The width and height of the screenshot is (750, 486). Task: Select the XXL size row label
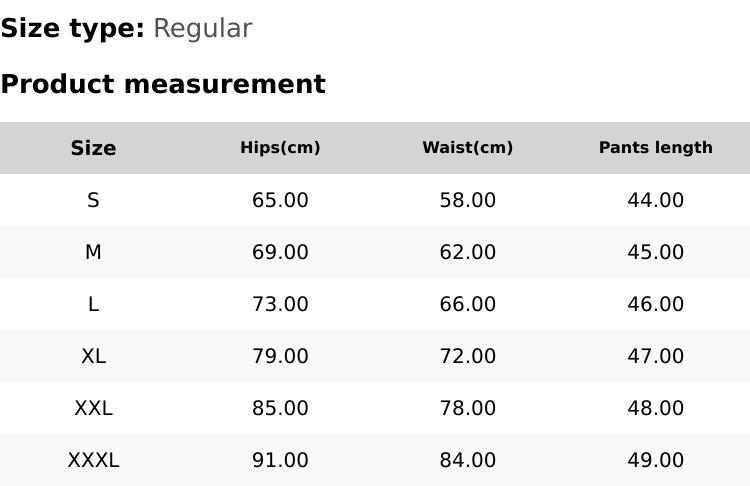click(93, 408)
